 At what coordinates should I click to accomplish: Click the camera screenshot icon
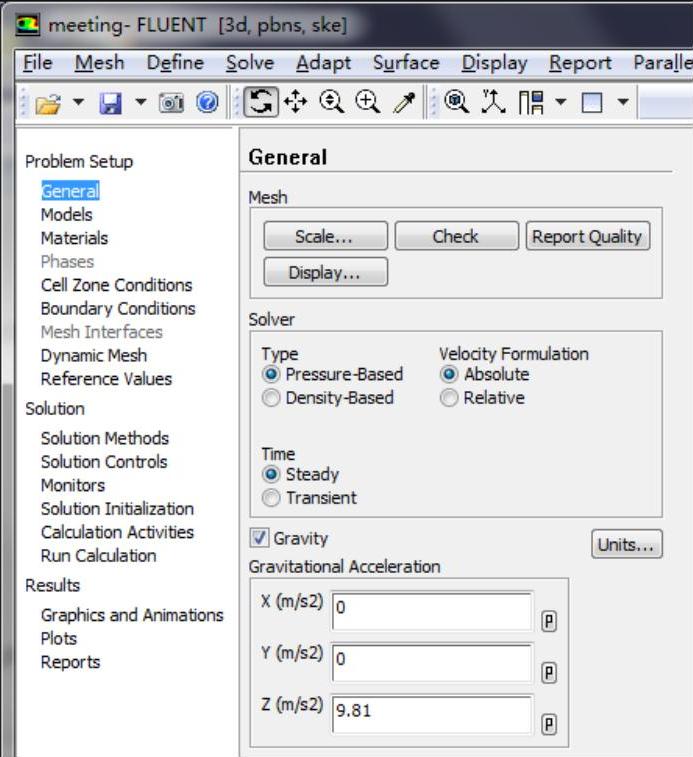pos(171,102)
